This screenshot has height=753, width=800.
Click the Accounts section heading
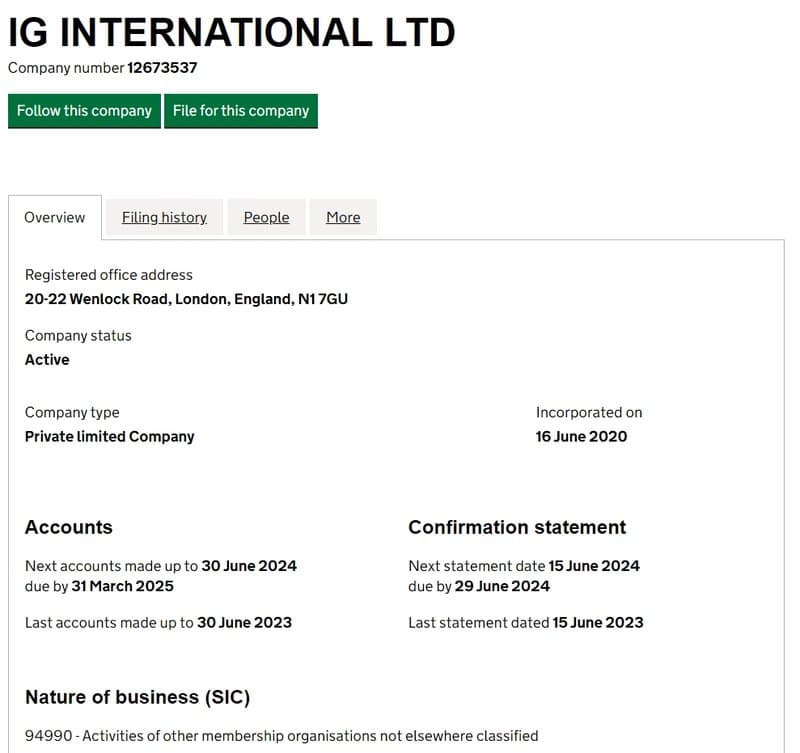(x=68, y=527)
